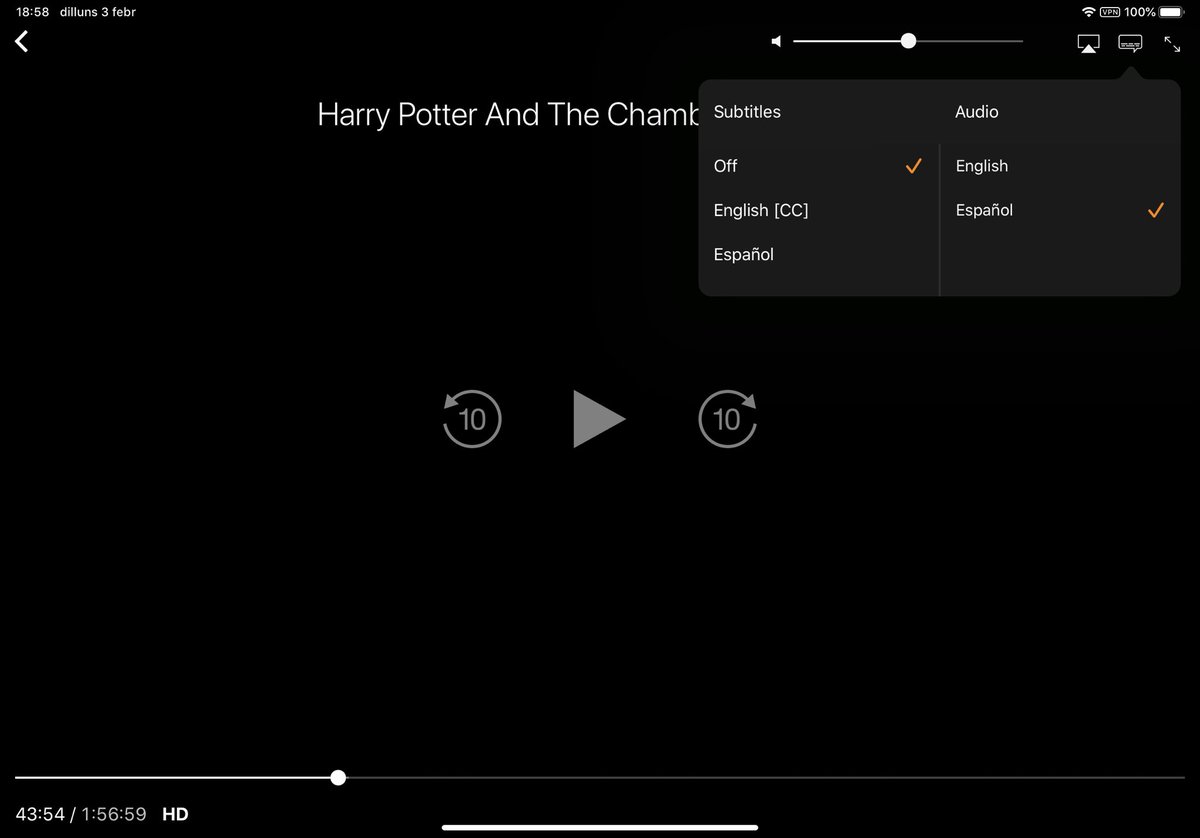This screenshot has width=1200, height=838.
Task: Click the status bar clock 18:58
Action: coord(33,12)
